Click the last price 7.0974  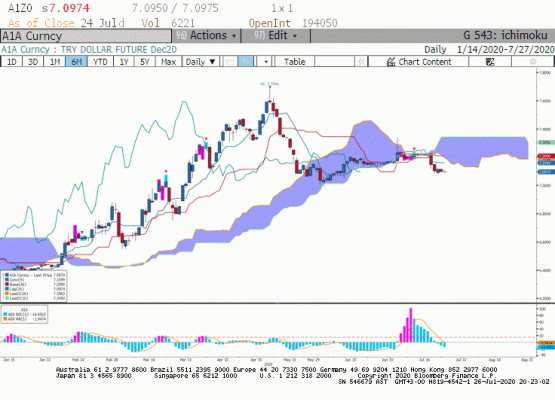pos(69,8)
